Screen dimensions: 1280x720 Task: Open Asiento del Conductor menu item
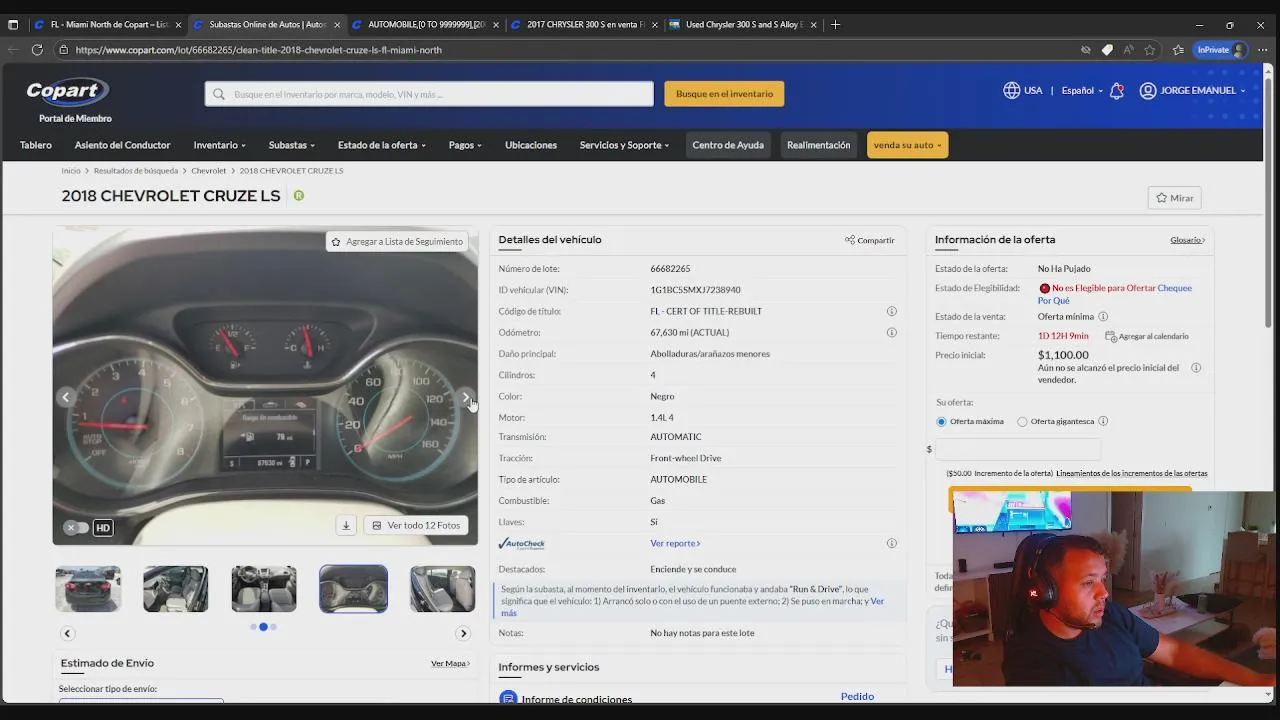[x=122, y=145]
